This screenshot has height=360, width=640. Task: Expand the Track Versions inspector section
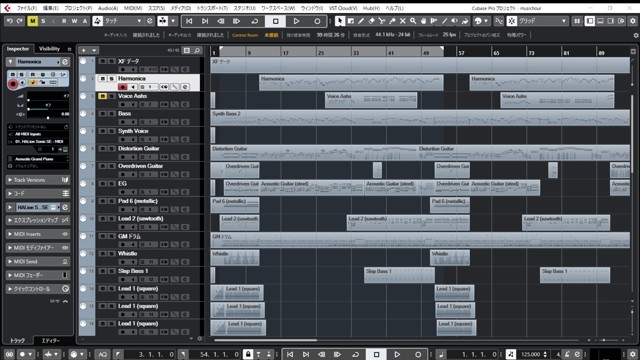(38, 180)
